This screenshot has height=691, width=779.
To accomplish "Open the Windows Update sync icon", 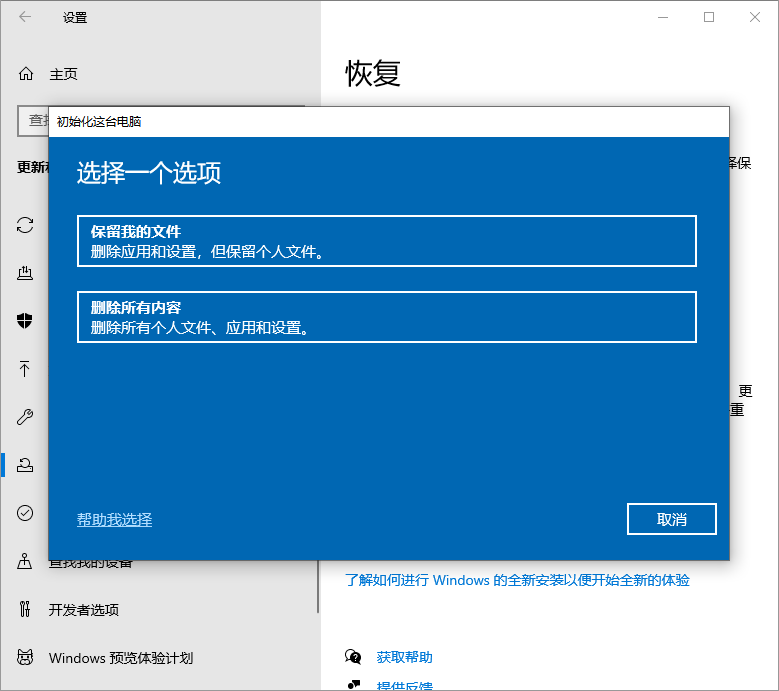I will 25,225.
